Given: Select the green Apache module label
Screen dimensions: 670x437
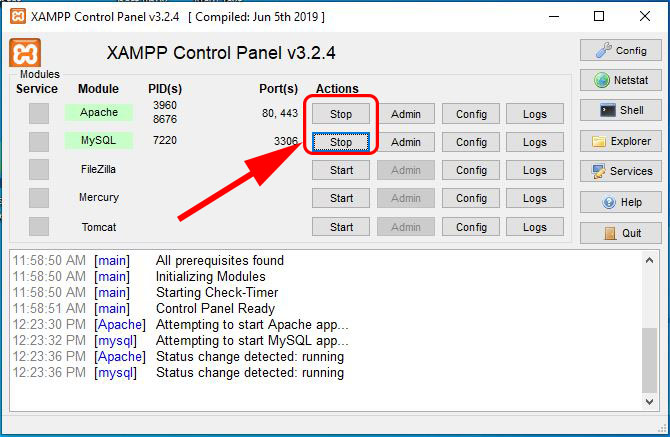Looking at the screenshot, I should [x=99, y=112].
